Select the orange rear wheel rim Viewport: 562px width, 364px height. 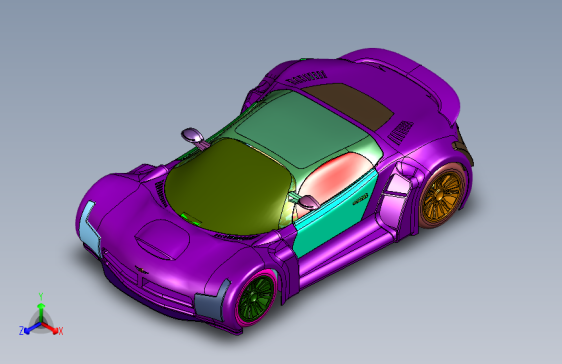pyautogui.click(x=441, y=196)
